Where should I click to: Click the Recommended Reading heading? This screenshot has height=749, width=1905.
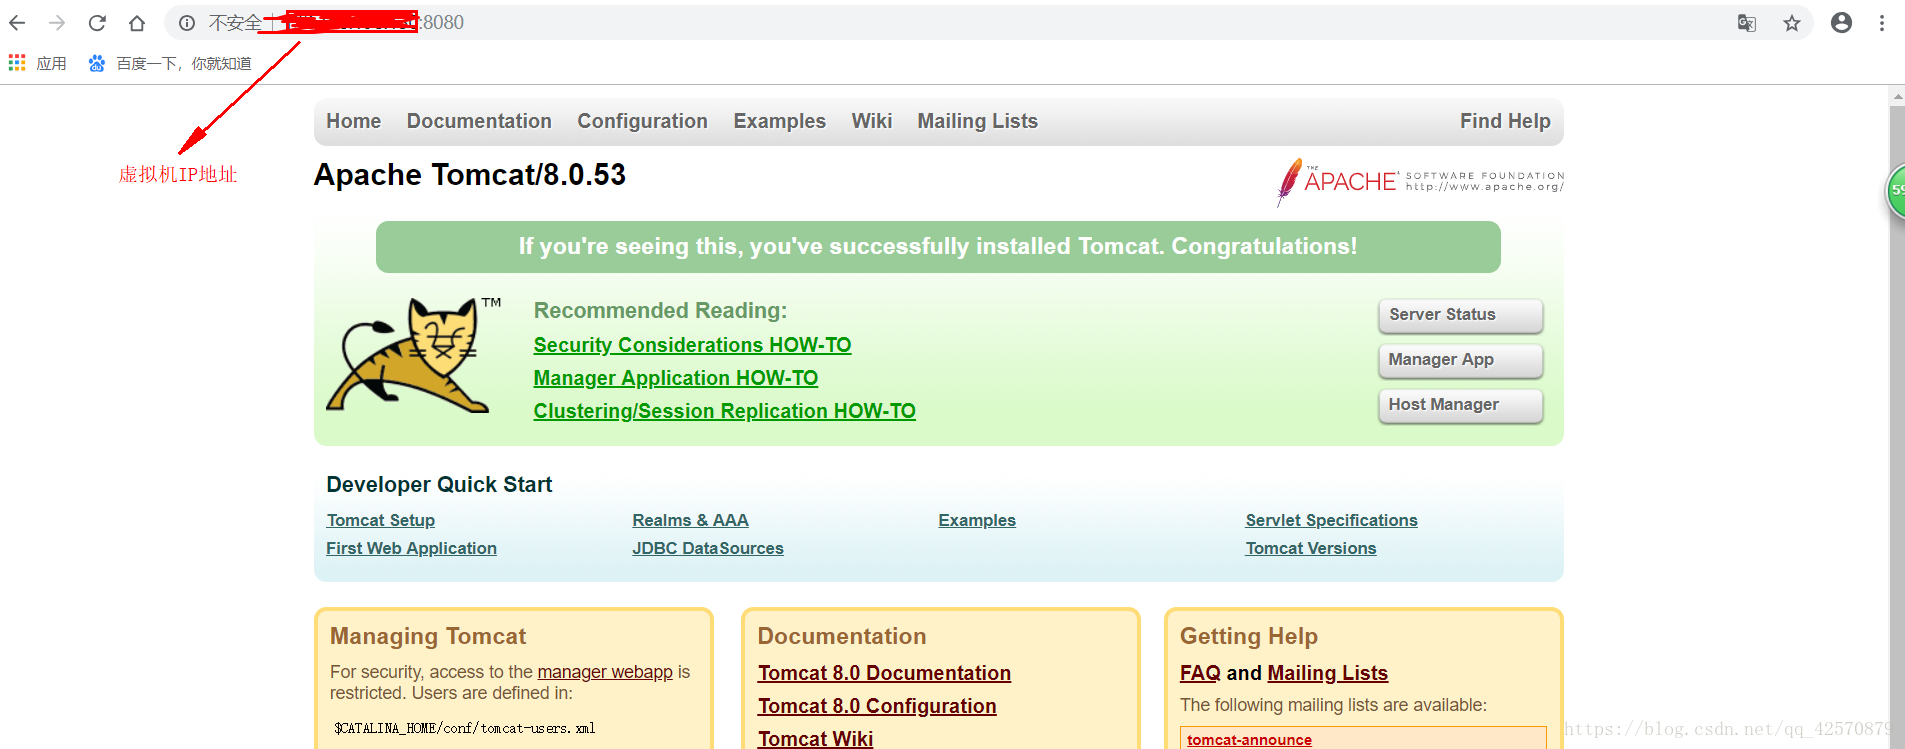tap(660, 311)
